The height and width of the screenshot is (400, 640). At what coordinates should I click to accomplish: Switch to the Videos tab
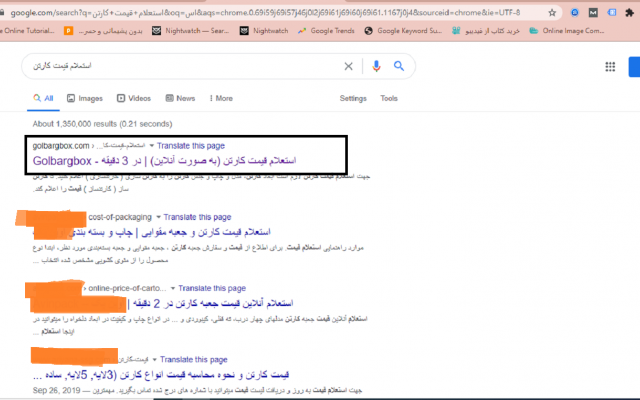point(134,98)
